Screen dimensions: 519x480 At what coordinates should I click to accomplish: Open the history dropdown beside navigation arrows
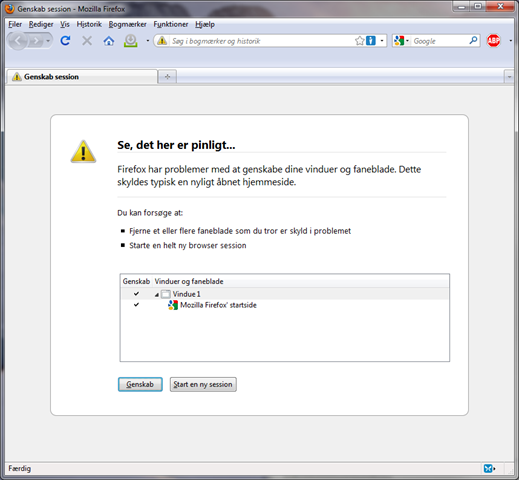click(x=48, y=41)
